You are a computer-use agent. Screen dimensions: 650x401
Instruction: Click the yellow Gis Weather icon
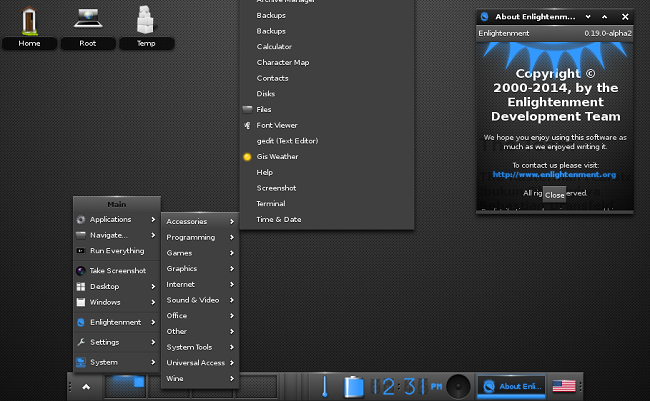point(247,157)
